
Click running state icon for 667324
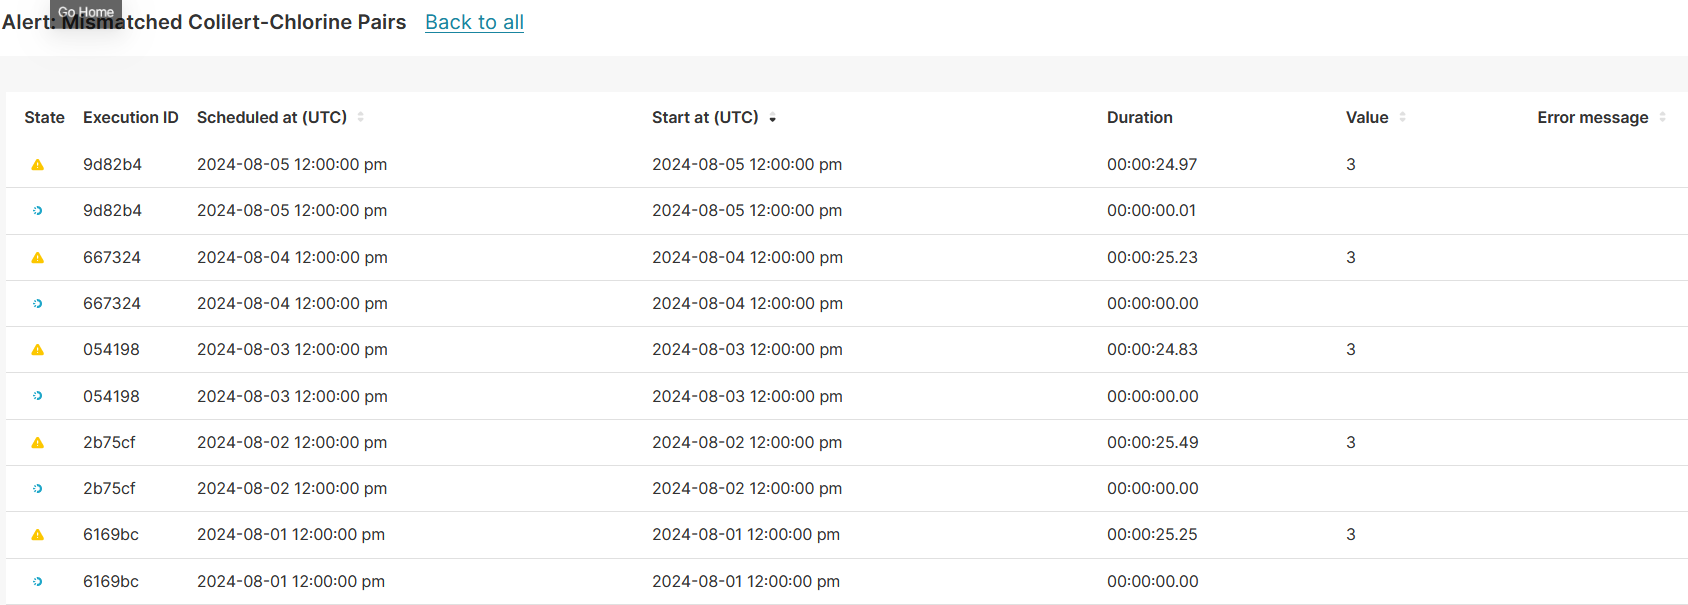38,304
